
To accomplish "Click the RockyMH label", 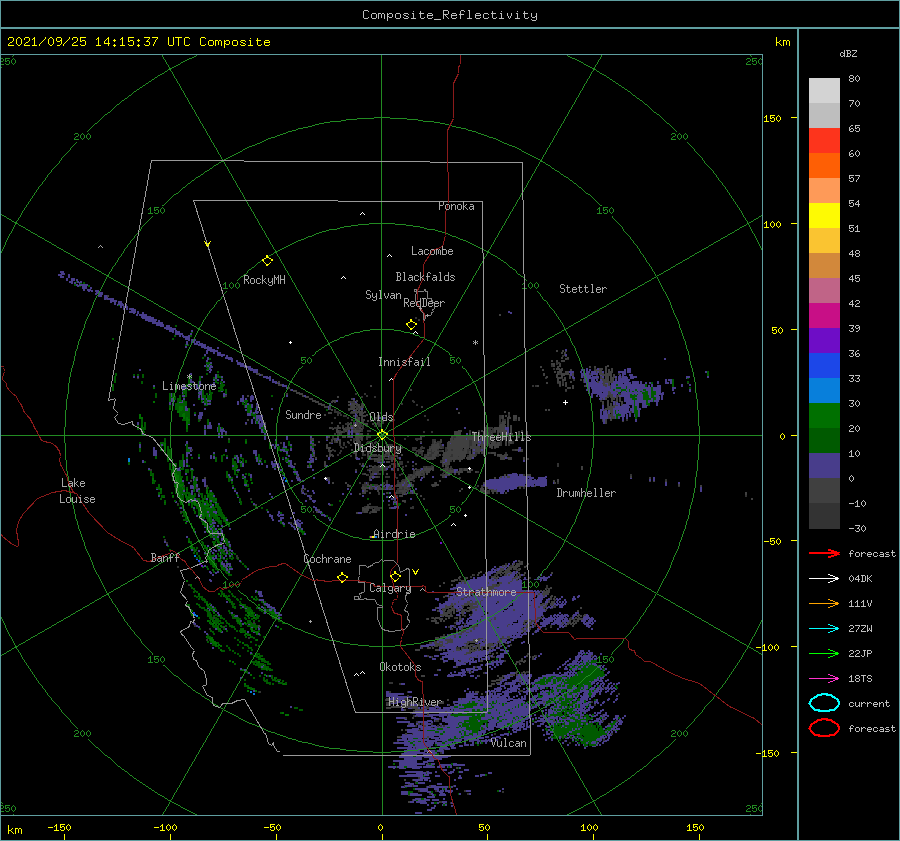I will pos(264,280).
